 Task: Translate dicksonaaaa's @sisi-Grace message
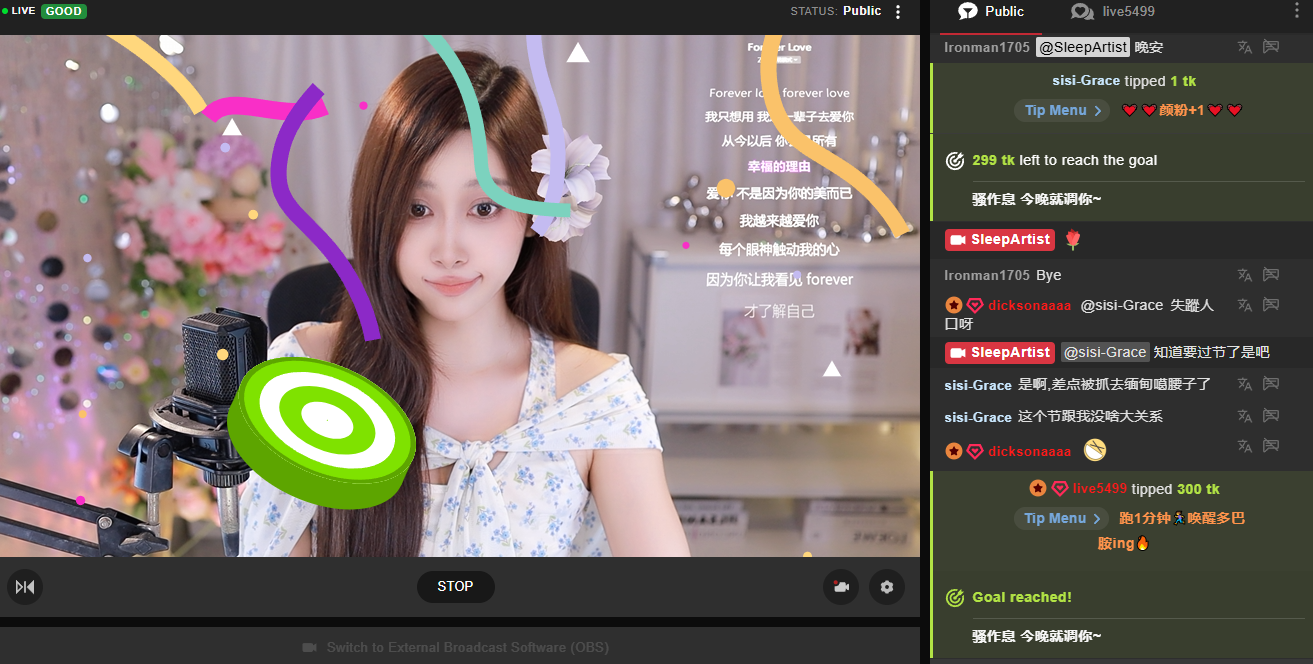(x=1244, y=305)
